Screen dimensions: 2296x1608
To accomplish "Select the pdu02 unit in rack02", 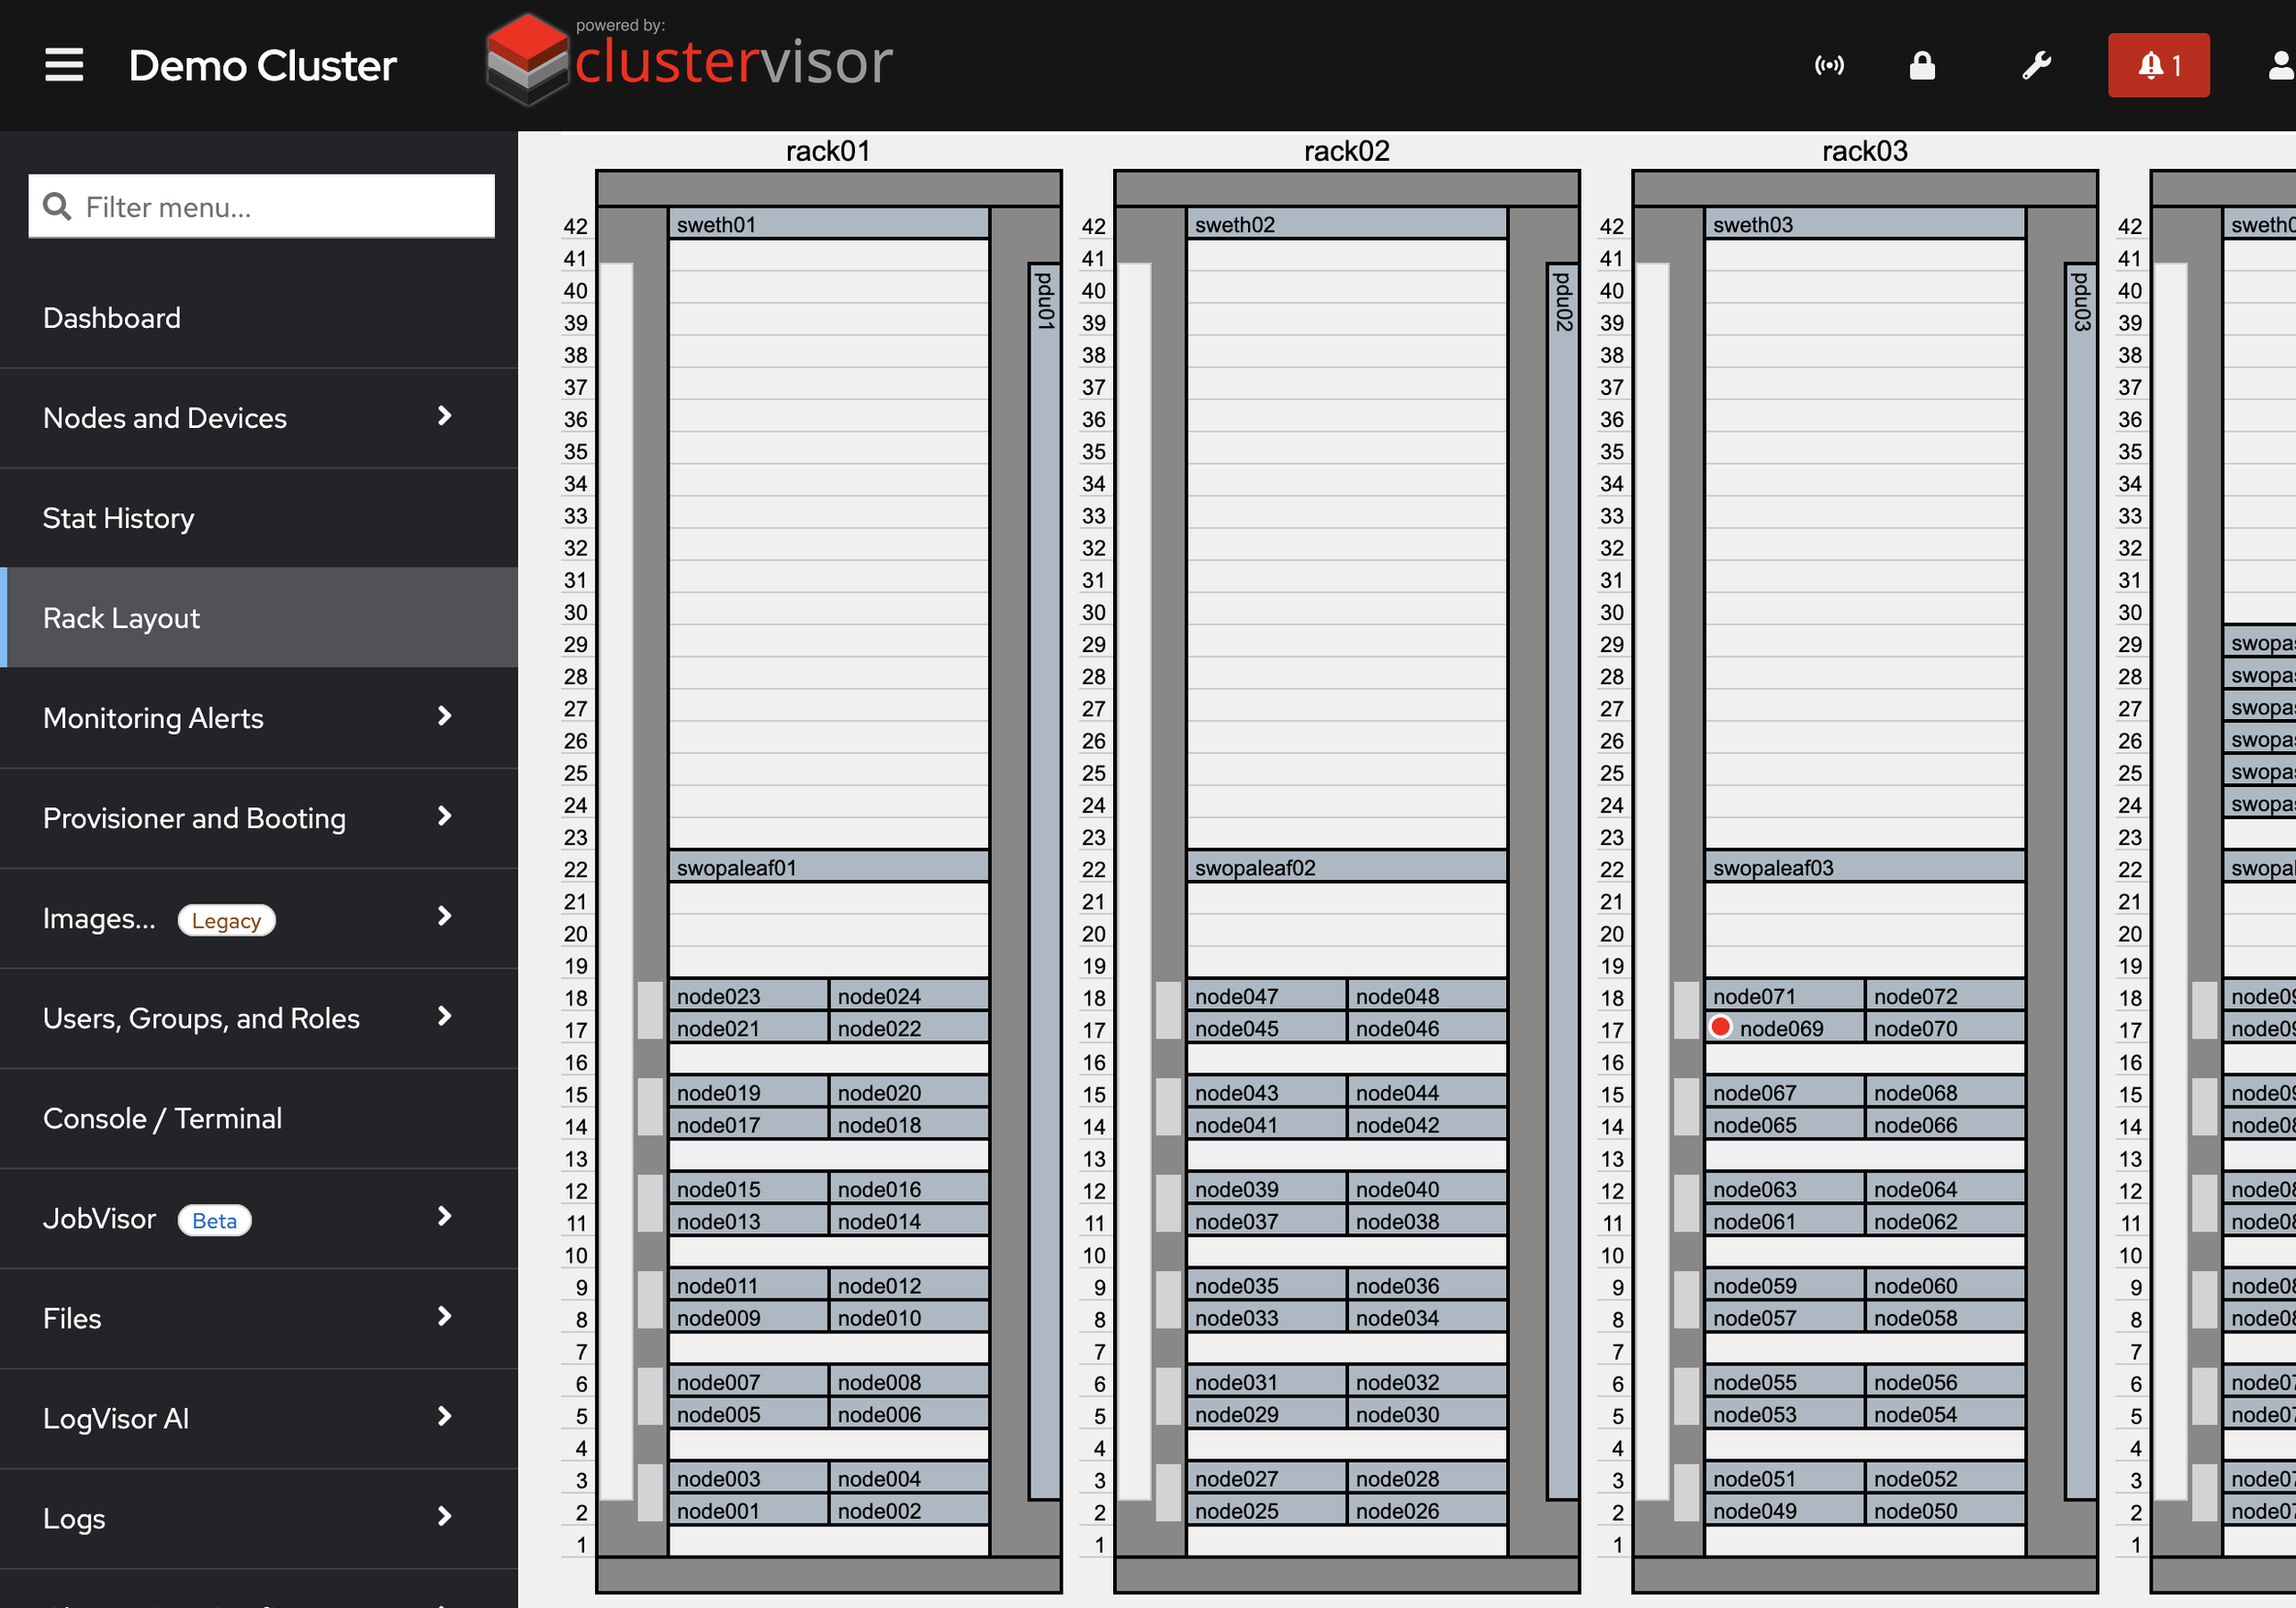I will tap(1562, 881).
